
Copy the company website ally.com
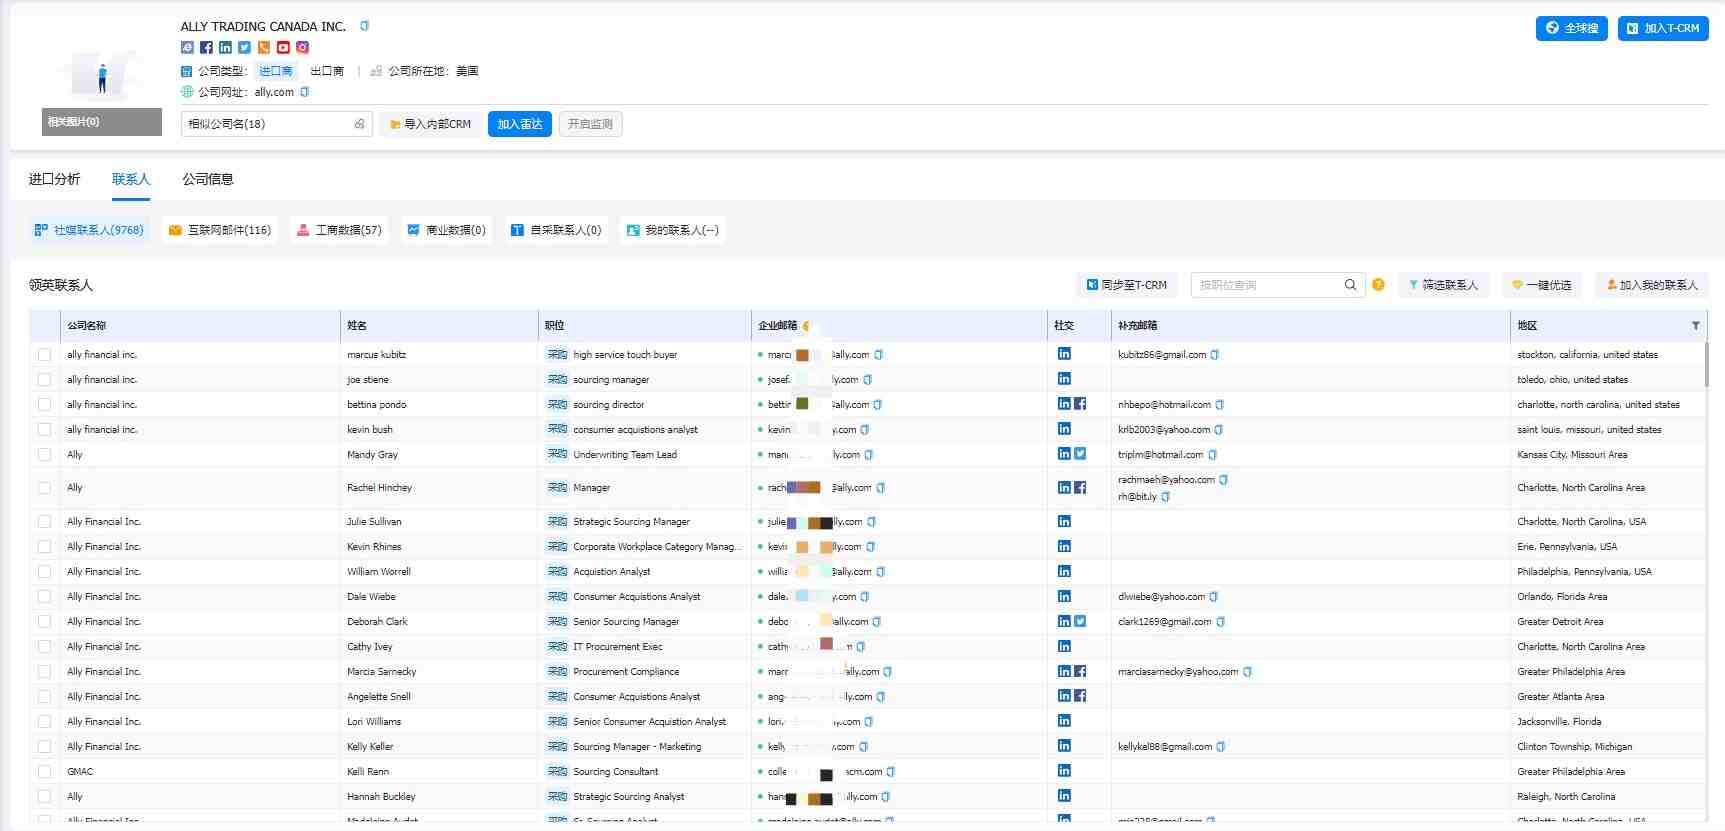point(305,92)
